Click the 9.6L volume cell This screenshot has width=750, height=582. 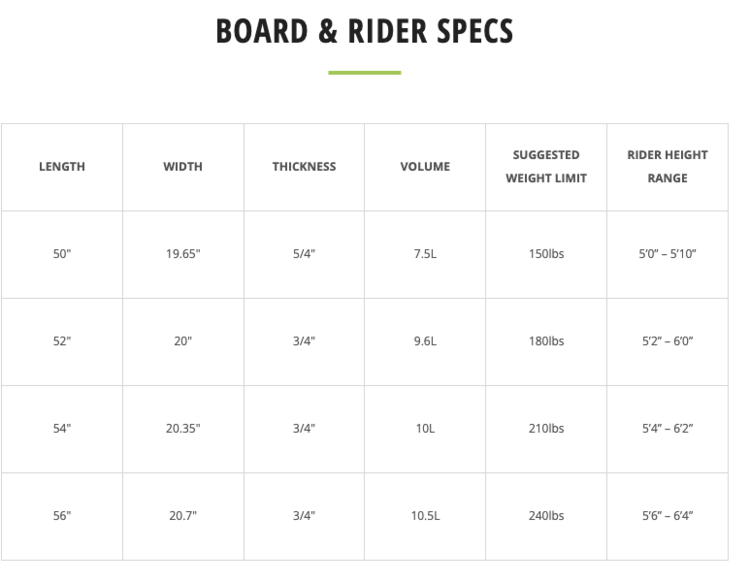425,341
